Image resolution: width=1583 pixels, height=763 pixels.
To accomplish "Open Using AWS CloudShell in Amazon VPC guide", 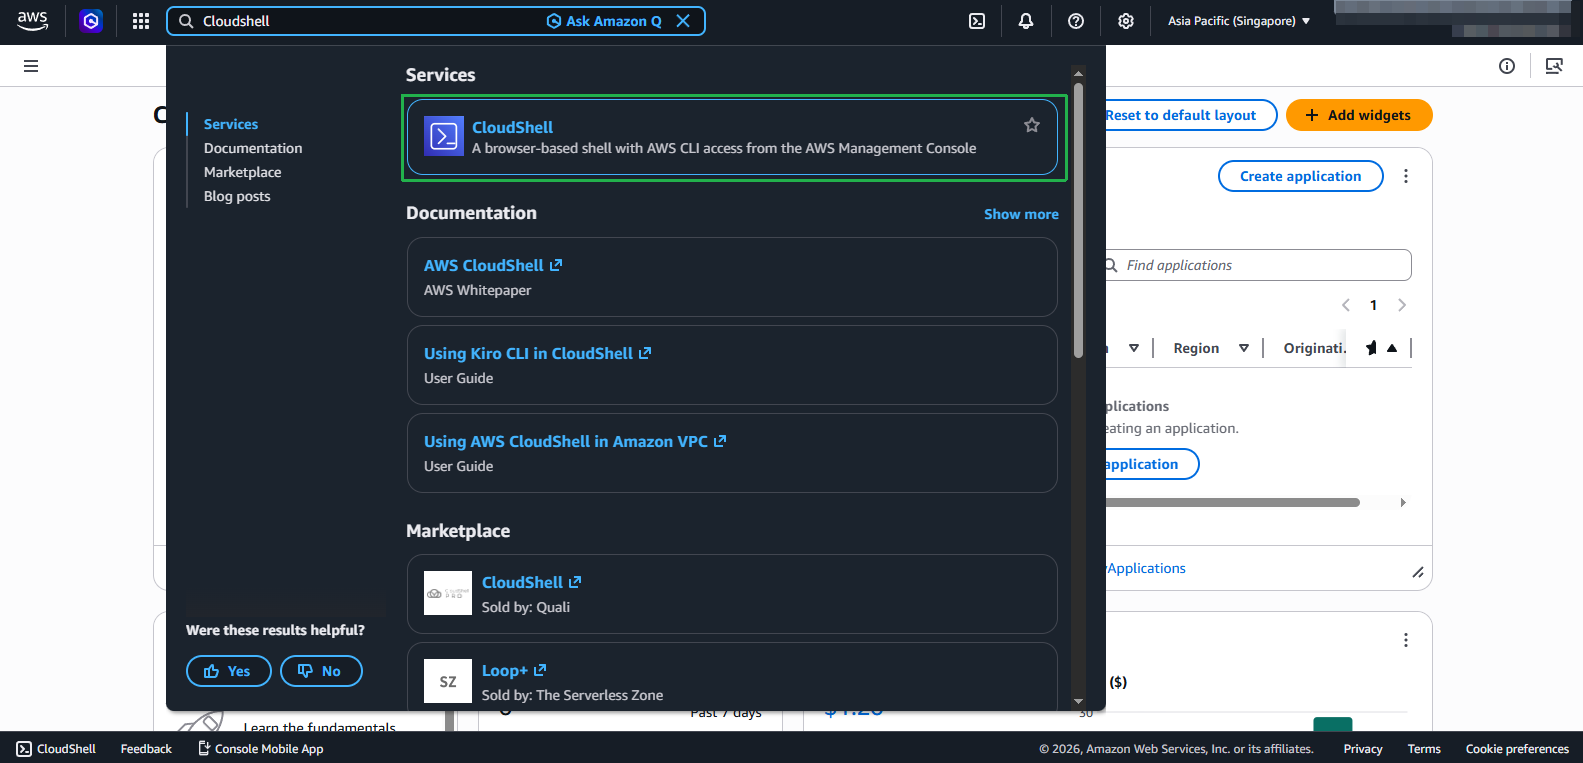I will pyautogui.click(x=575, y=441).
